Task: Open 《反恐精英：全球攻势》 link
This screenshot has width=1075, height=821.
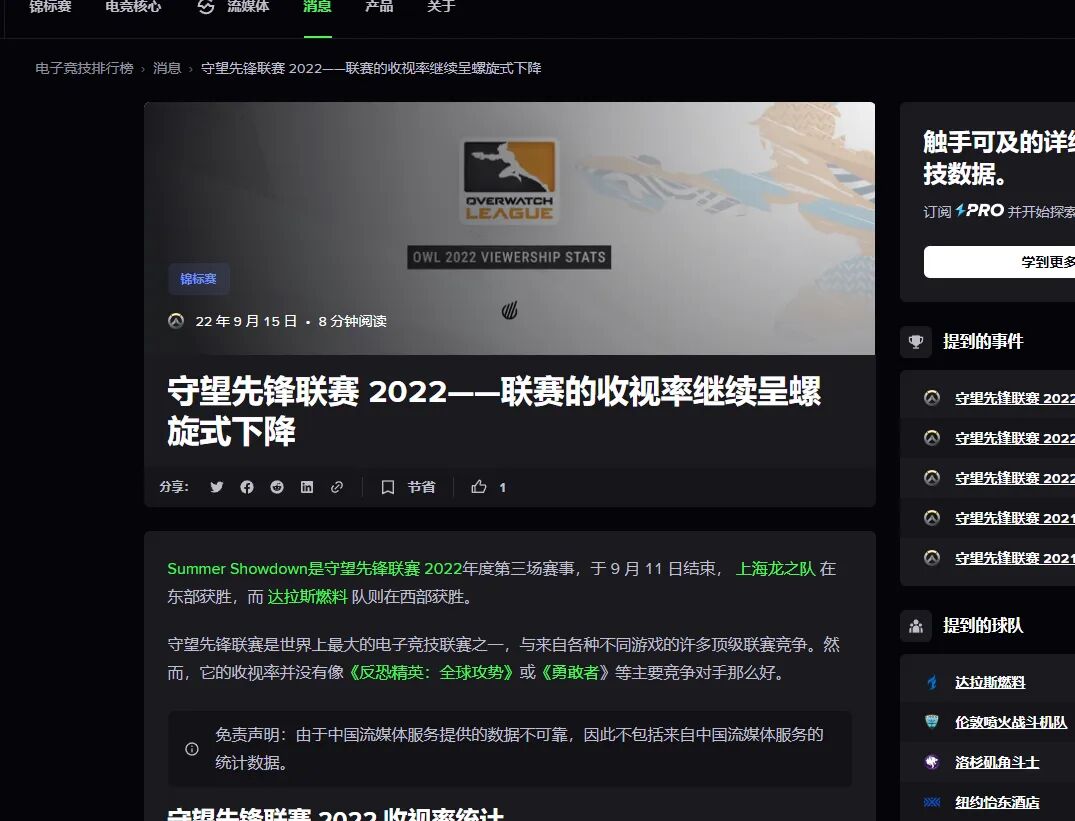Action: coord(431,672)
